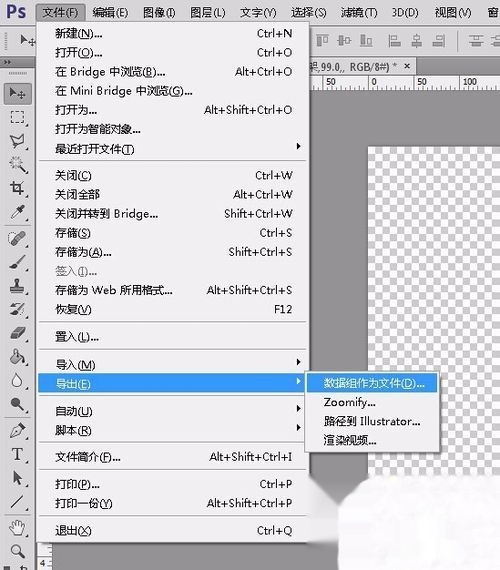Choose 路径到 Illustrator... in submenu
The image size is (500, 570).
(x=372, y=421)
